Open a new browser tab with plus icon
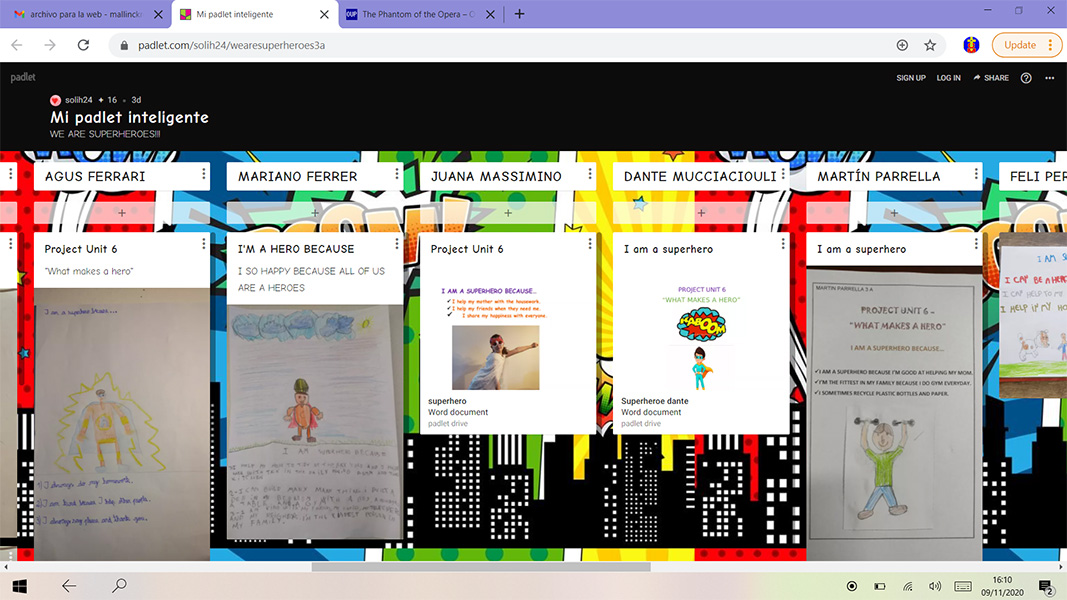1067x600 pixels. coord(519,15)
